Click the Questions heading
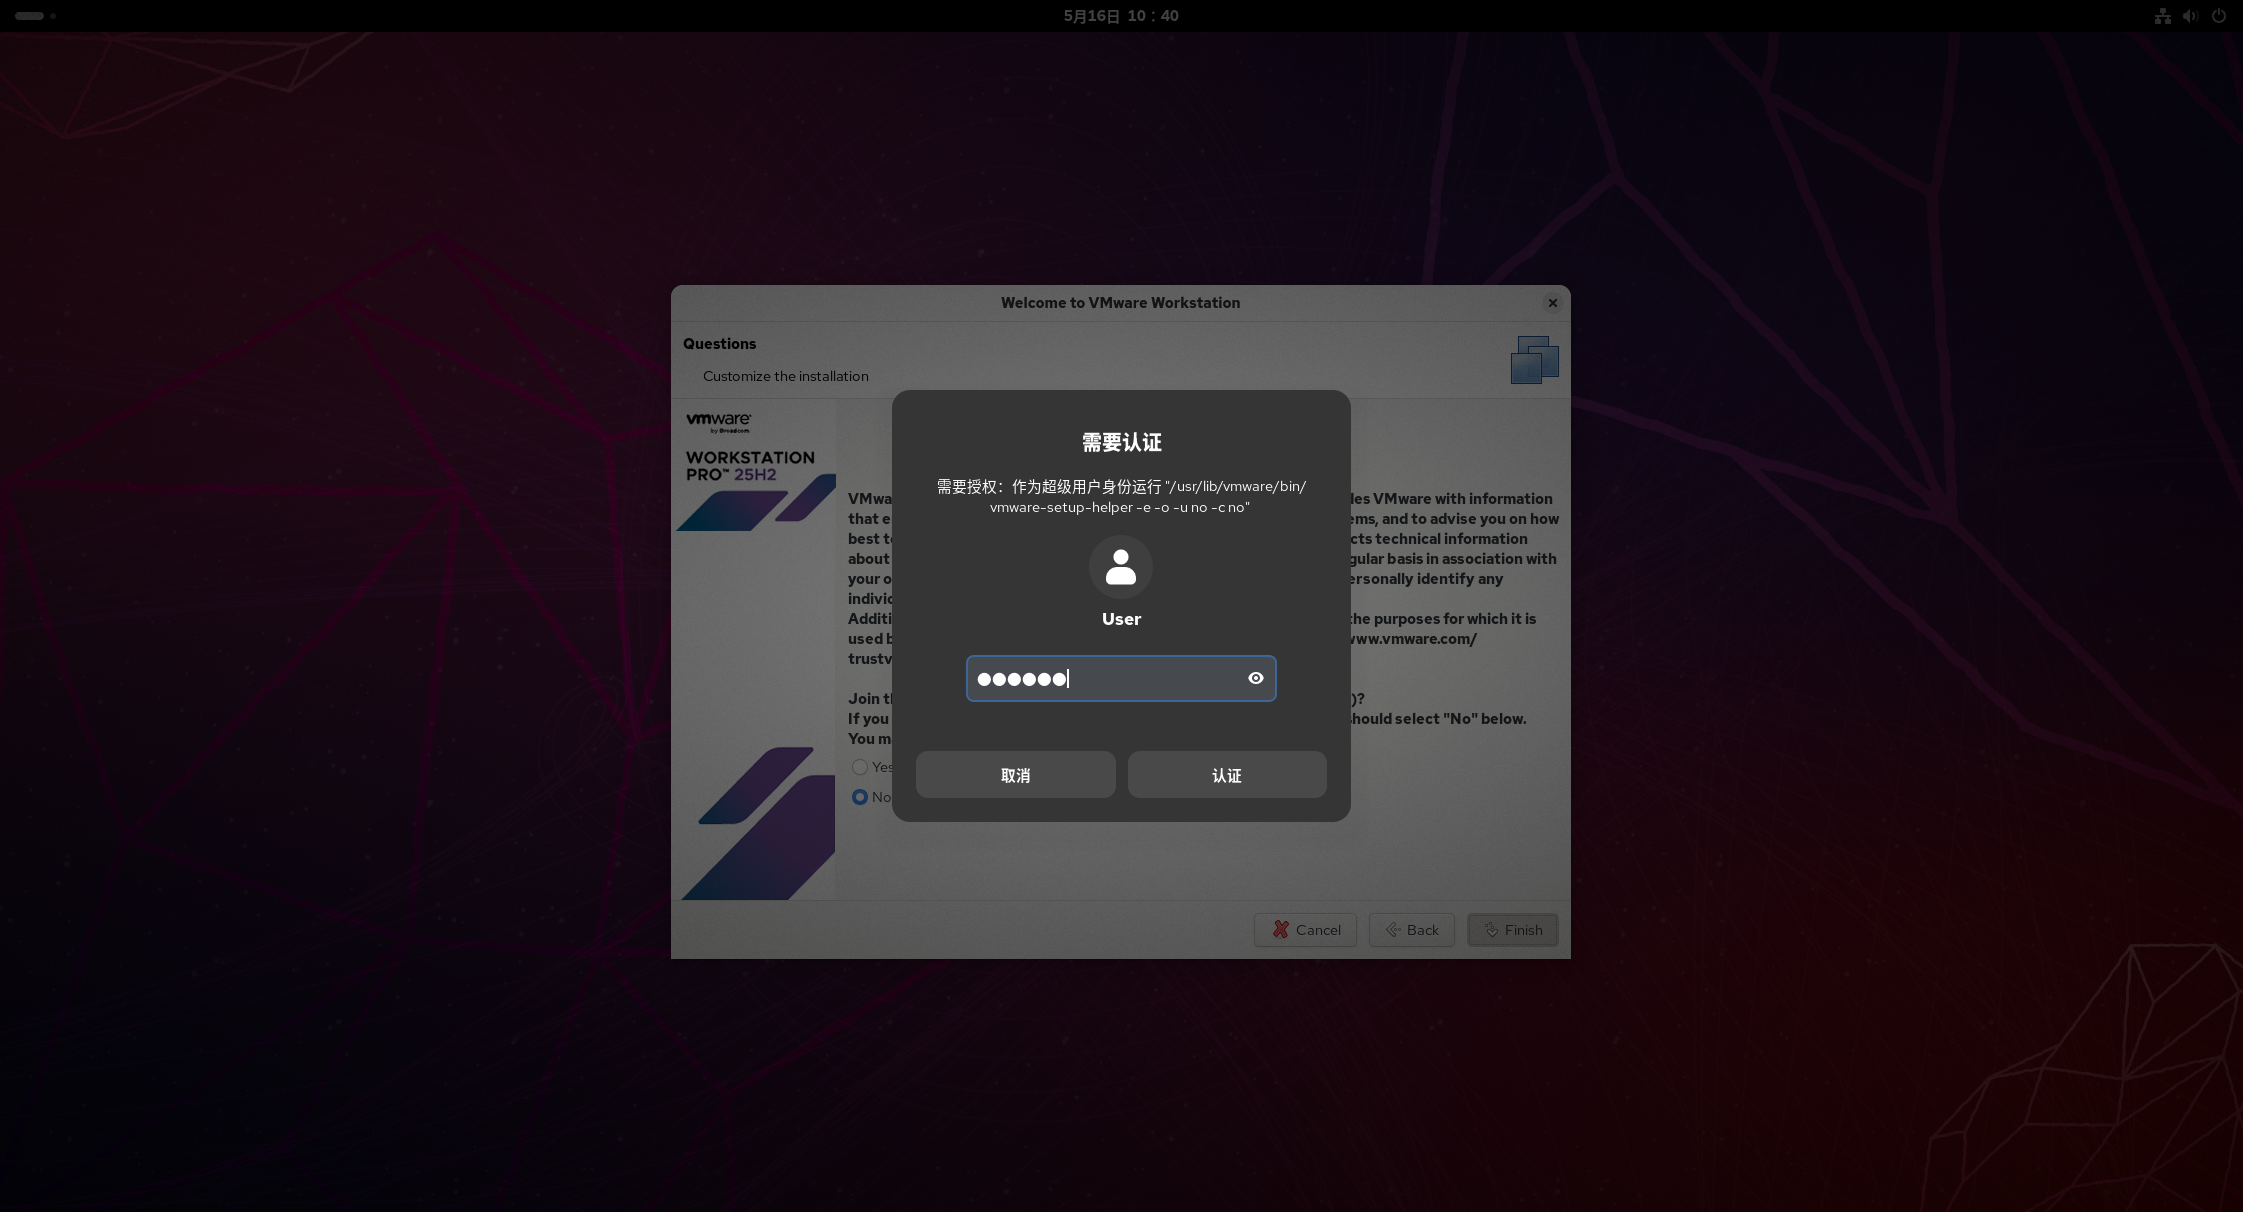This screenshot has width=2243, height=1212. [719, 343]
